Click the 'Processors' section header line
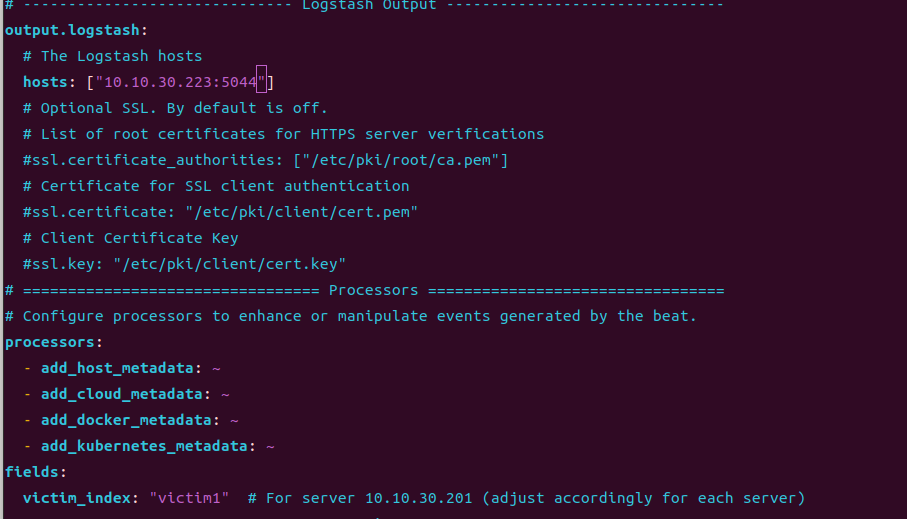This screenshot has height=519, width=907. pyautogui.click(x=364, y=290)
